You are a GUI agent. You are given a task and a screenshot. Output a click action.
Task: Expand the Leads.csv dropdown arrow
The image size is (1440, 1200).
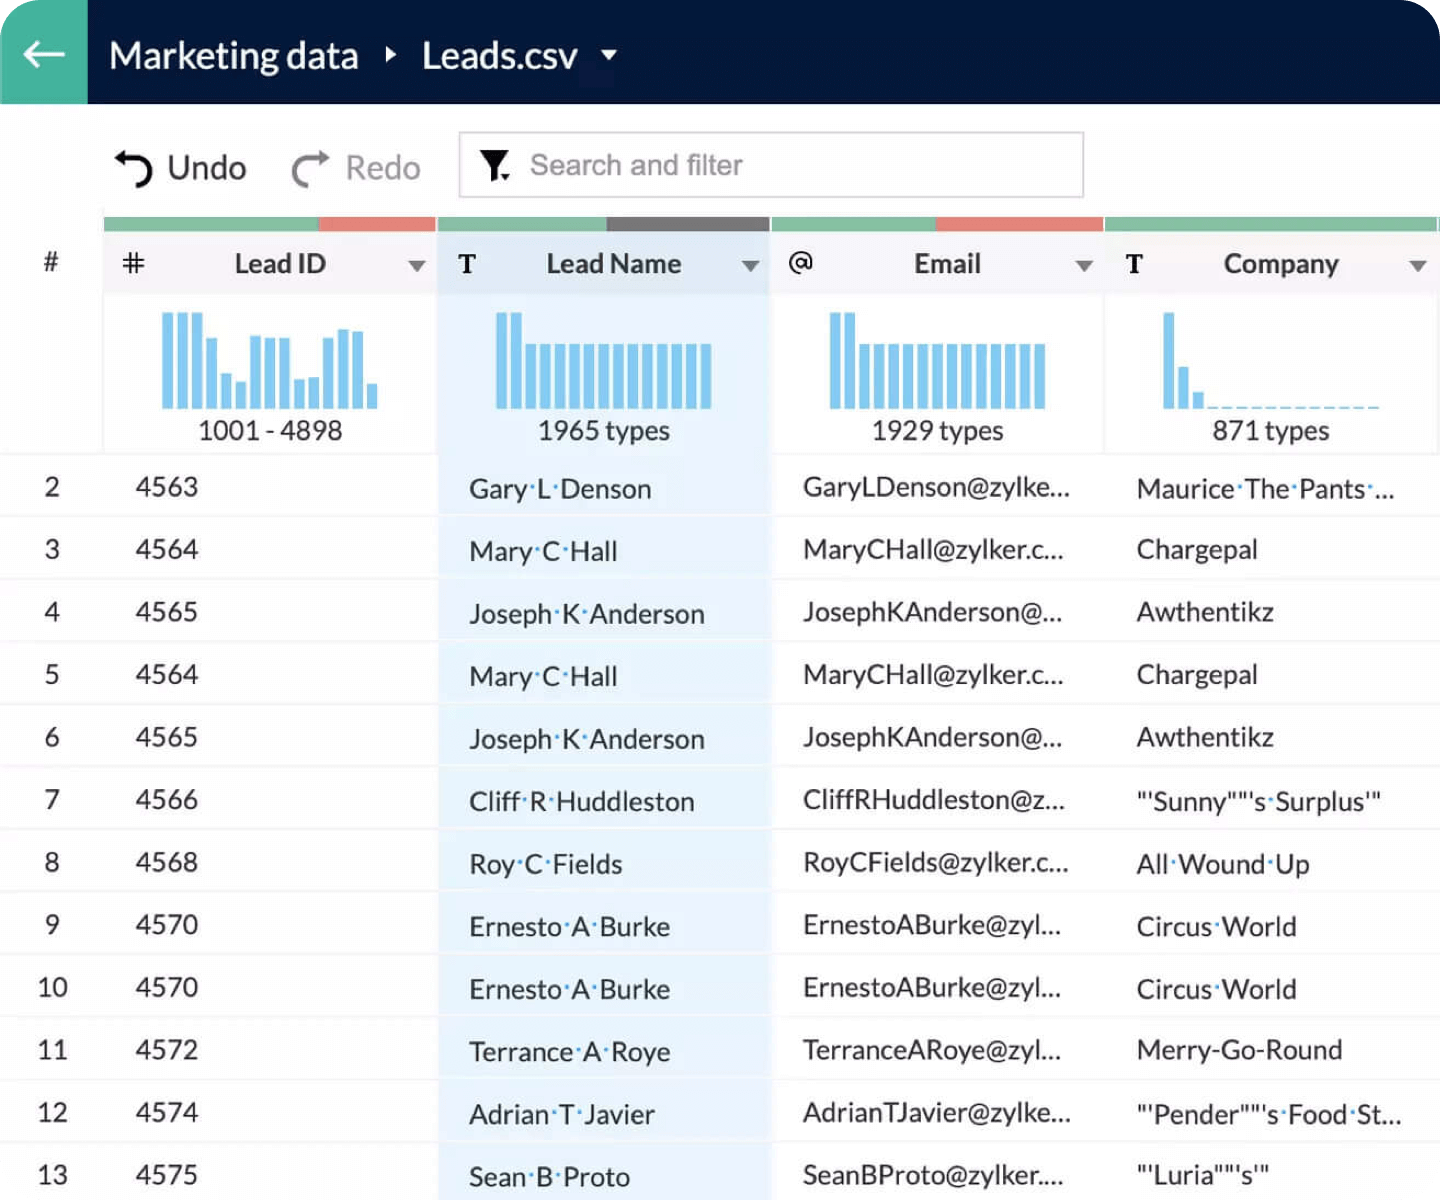click(609, 55)
